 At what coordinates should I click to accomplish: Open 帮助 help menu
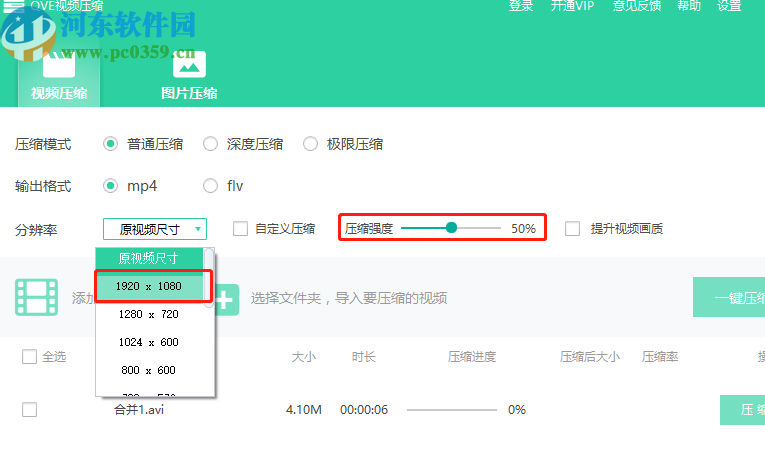pyautogui.click(x=689, y=6)
